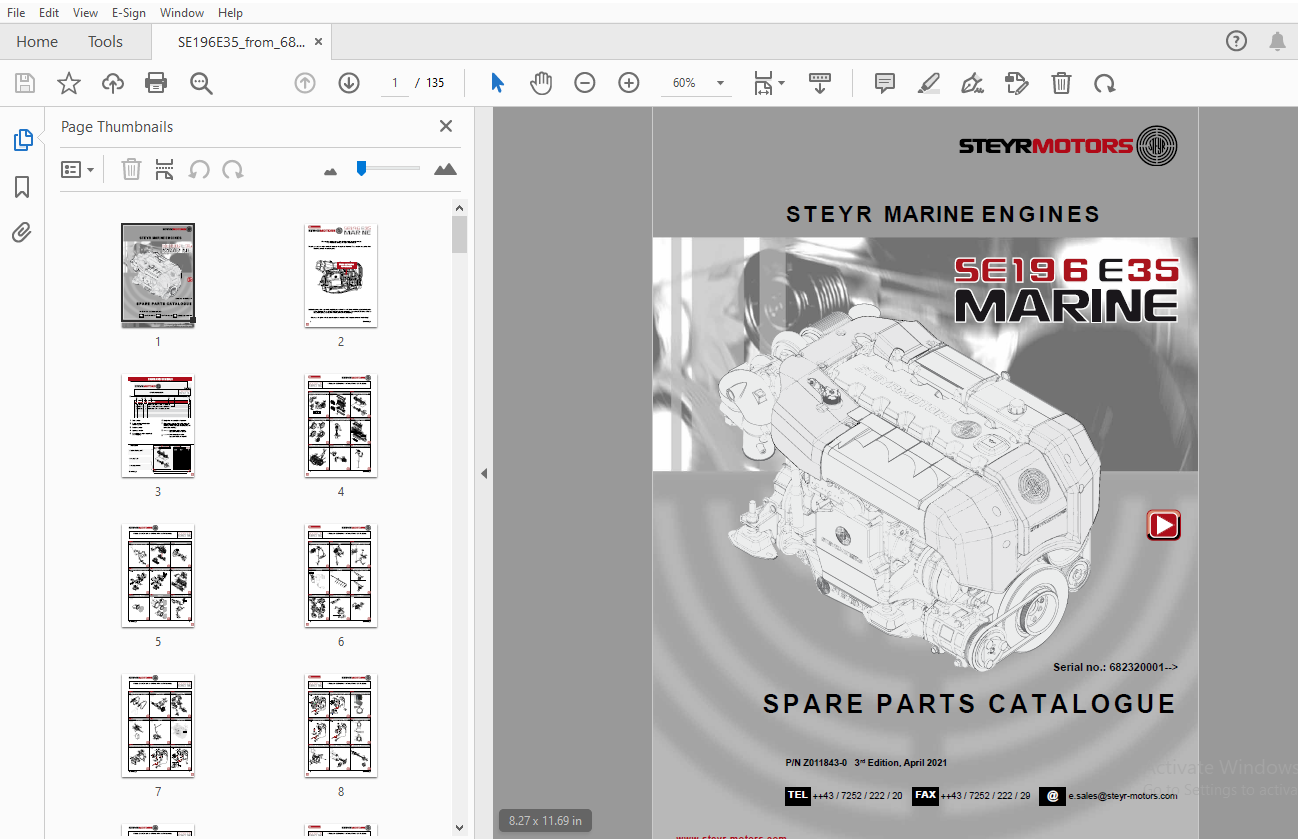
Task: Open the E-Sign menu
Action: 128,13
